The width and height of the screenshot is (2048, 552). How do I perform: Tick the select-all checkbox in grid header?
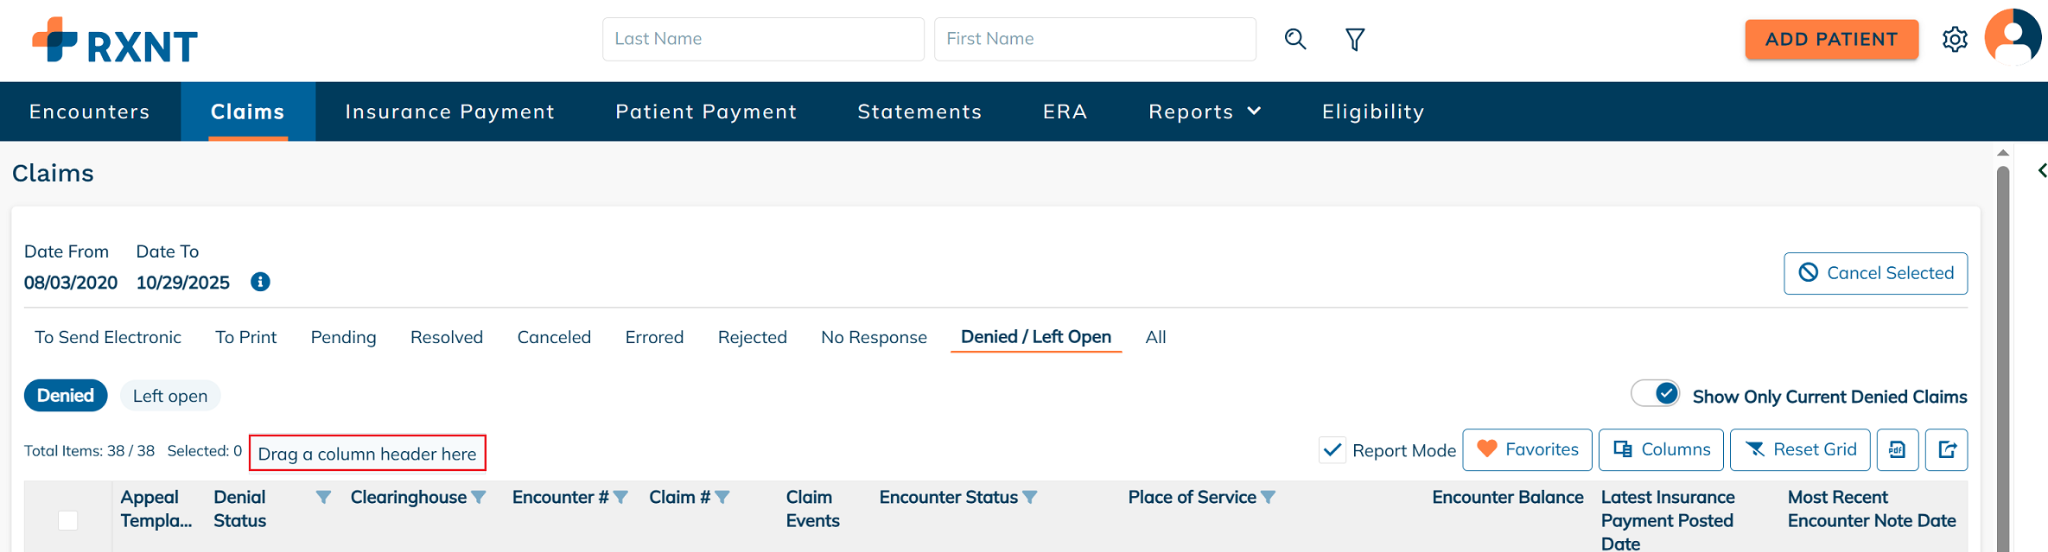[x=68, y=520]
